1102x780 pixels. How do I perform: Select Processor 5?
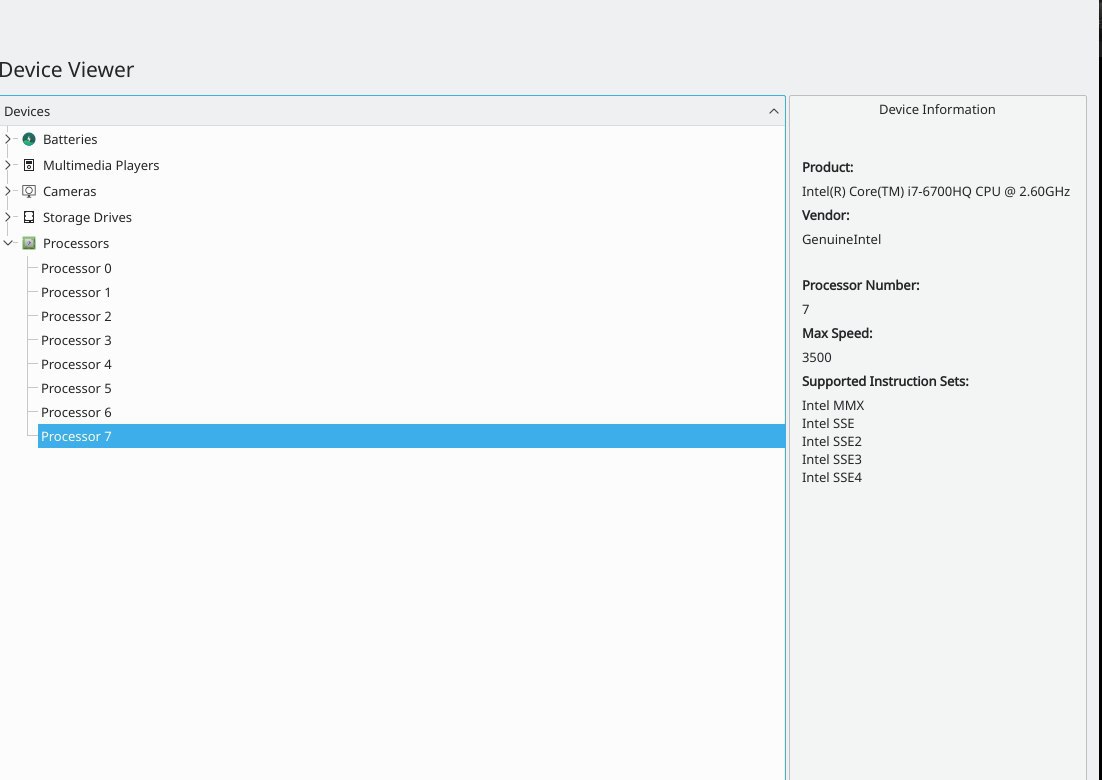pos(76,388)
